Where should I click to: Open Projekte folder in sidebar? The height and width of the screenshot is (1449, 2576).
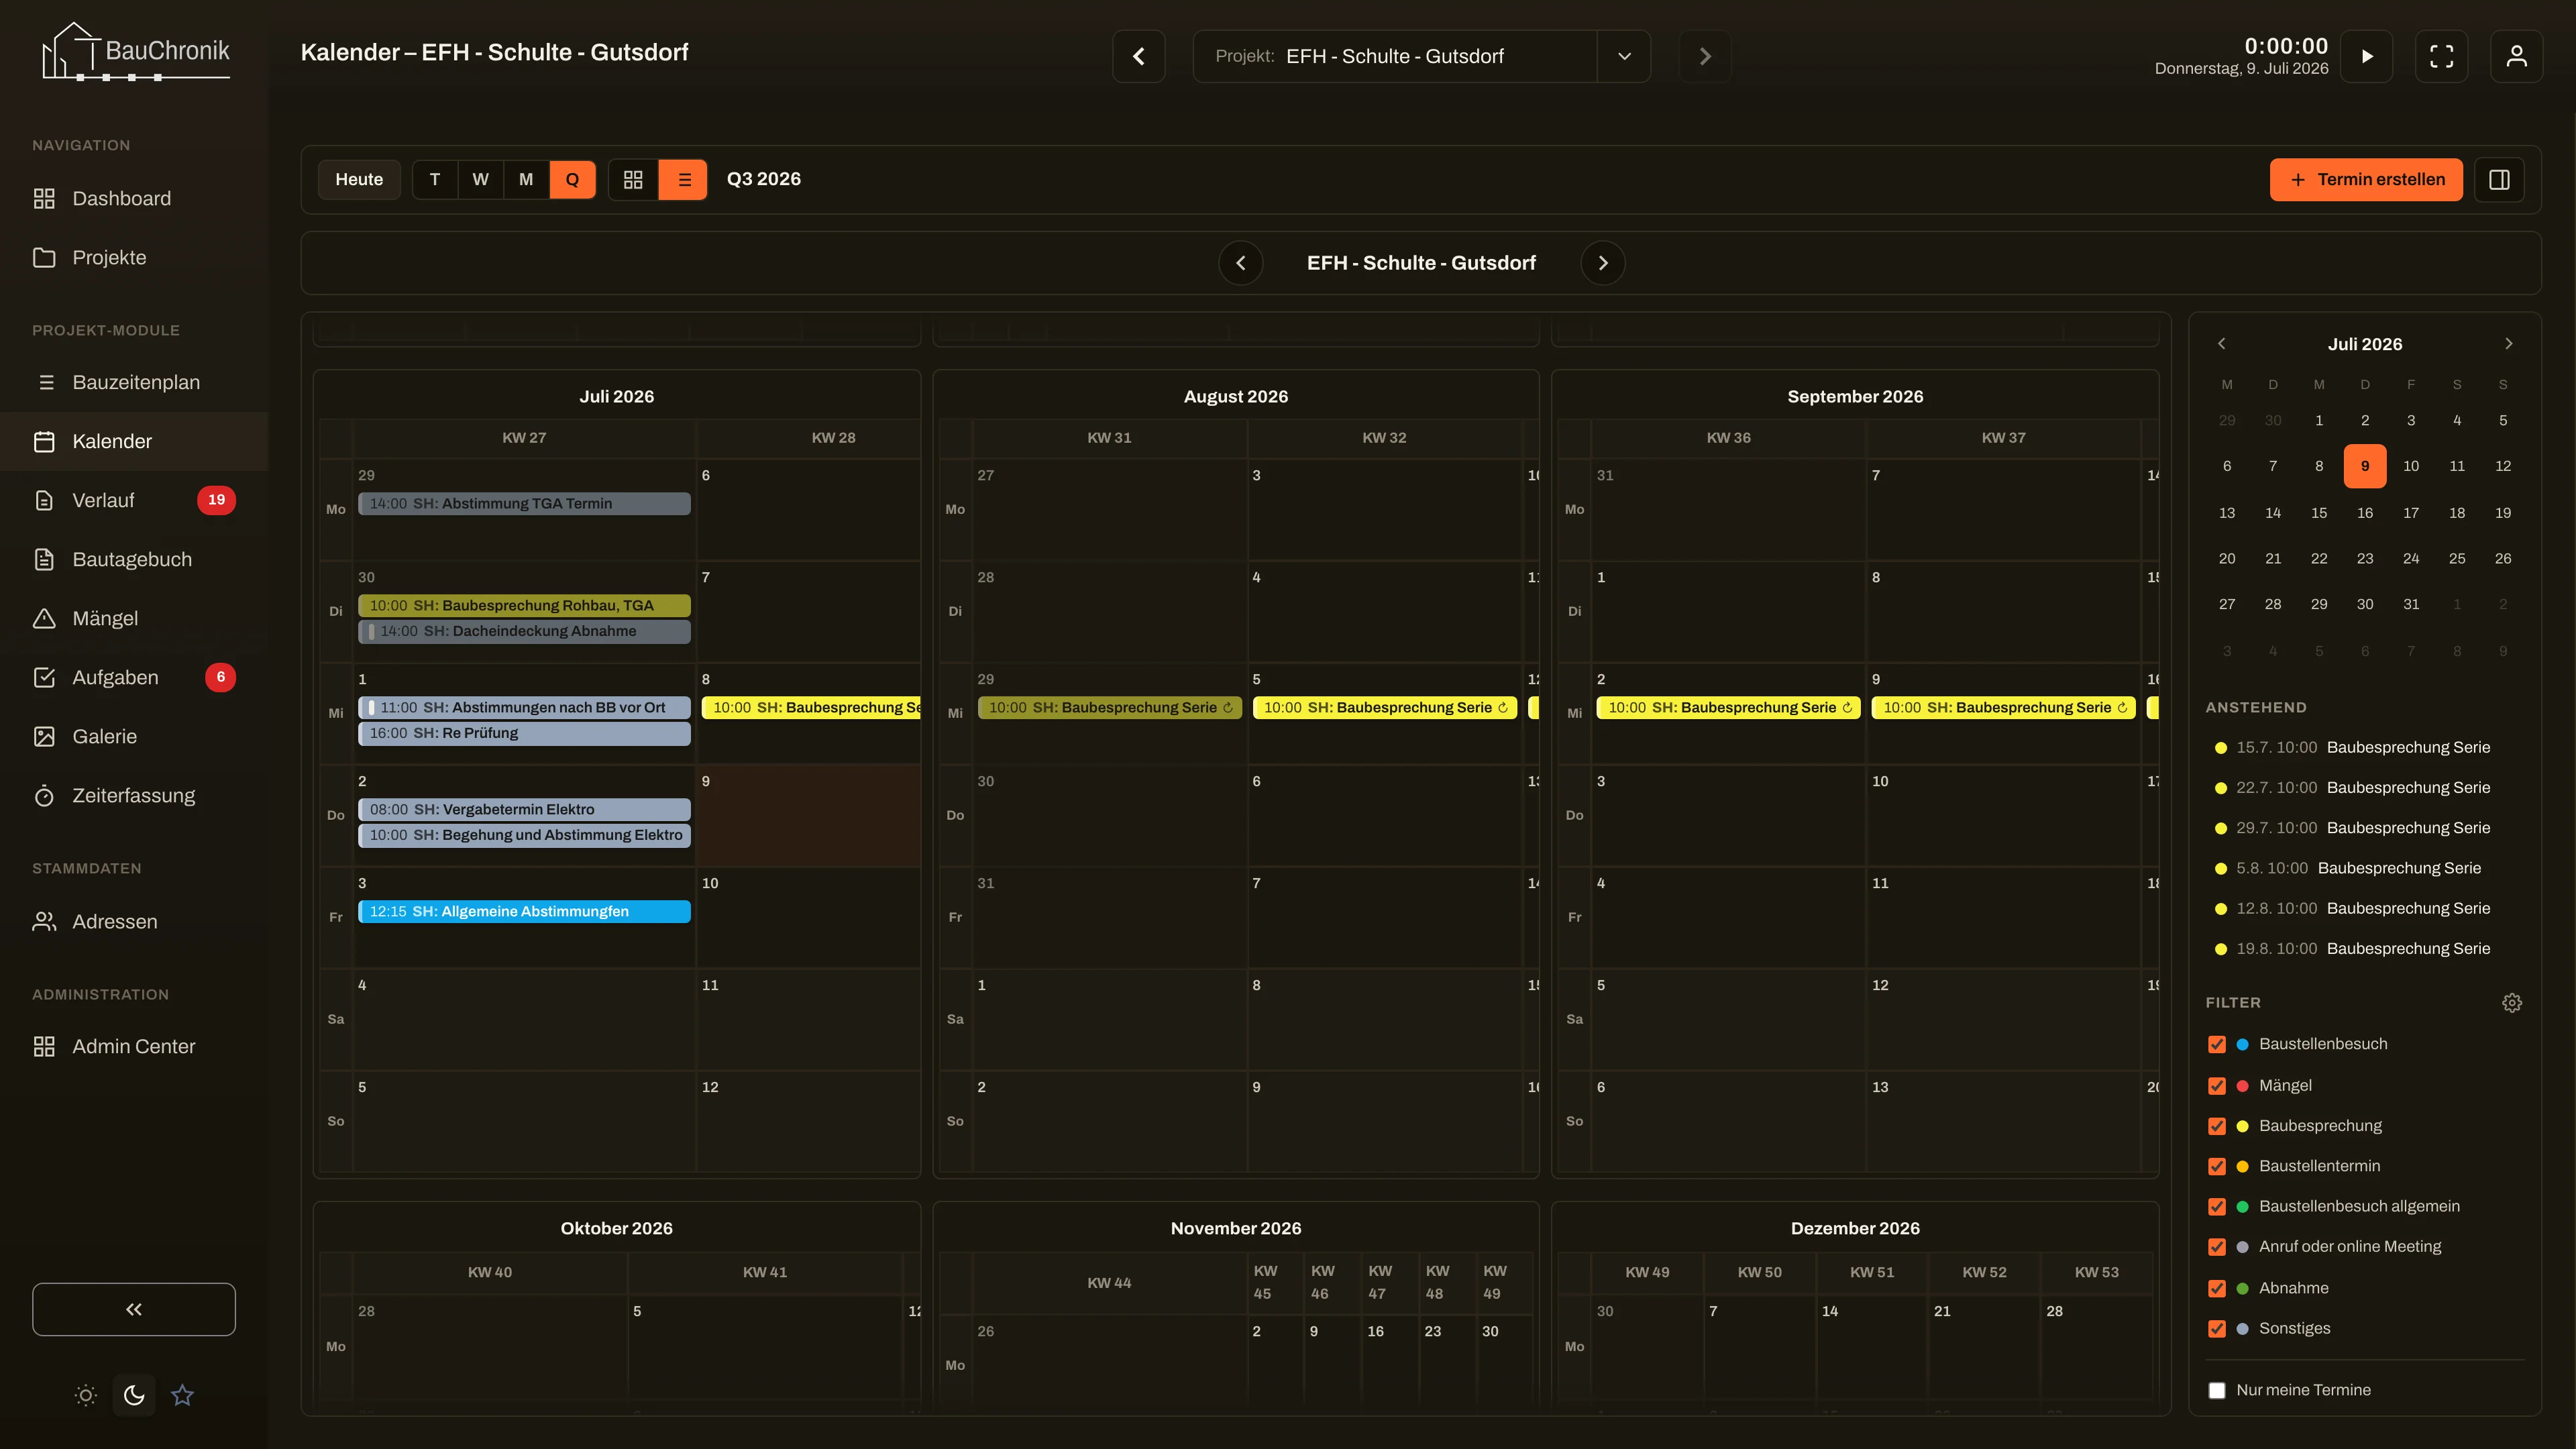click(134, 257)
